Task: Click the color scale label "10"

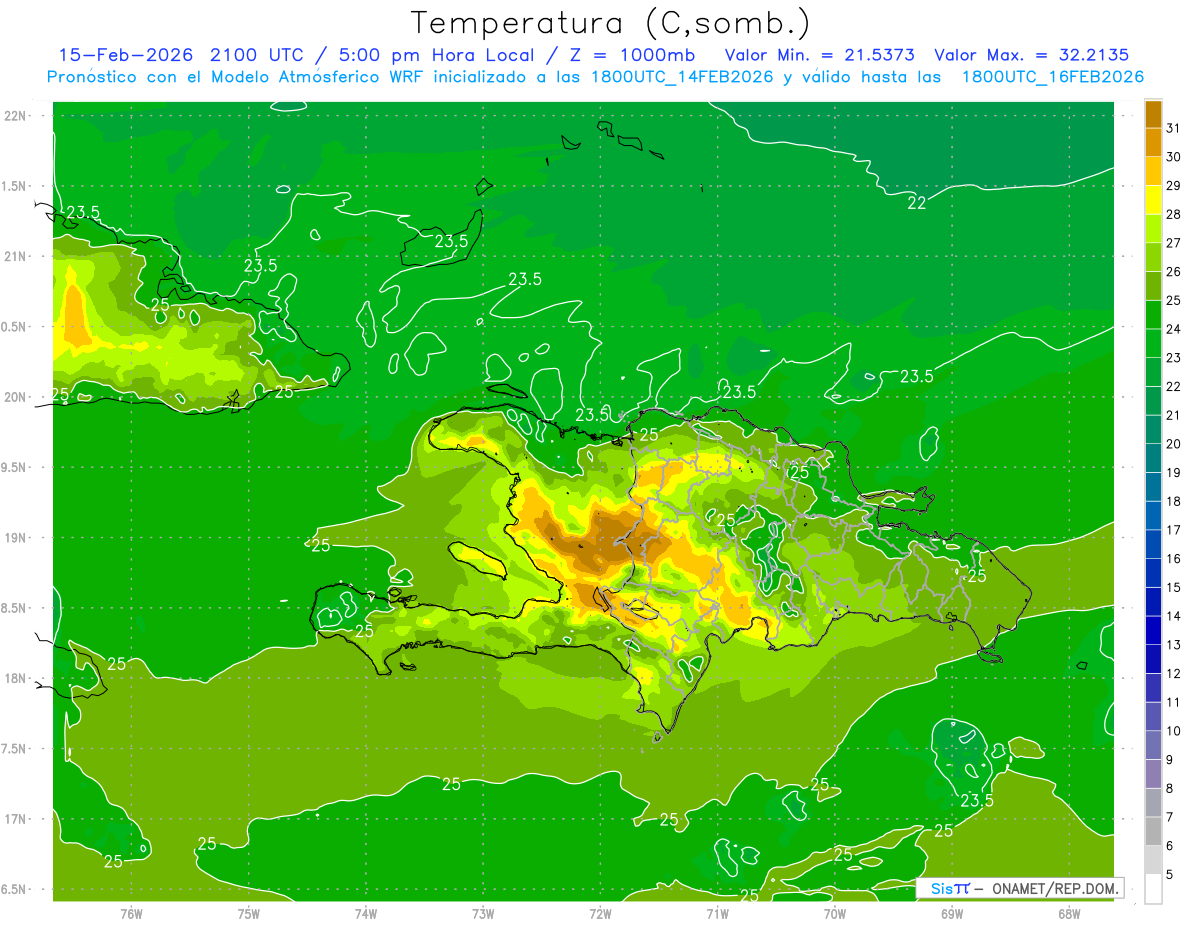Action: coord(1174,731)
